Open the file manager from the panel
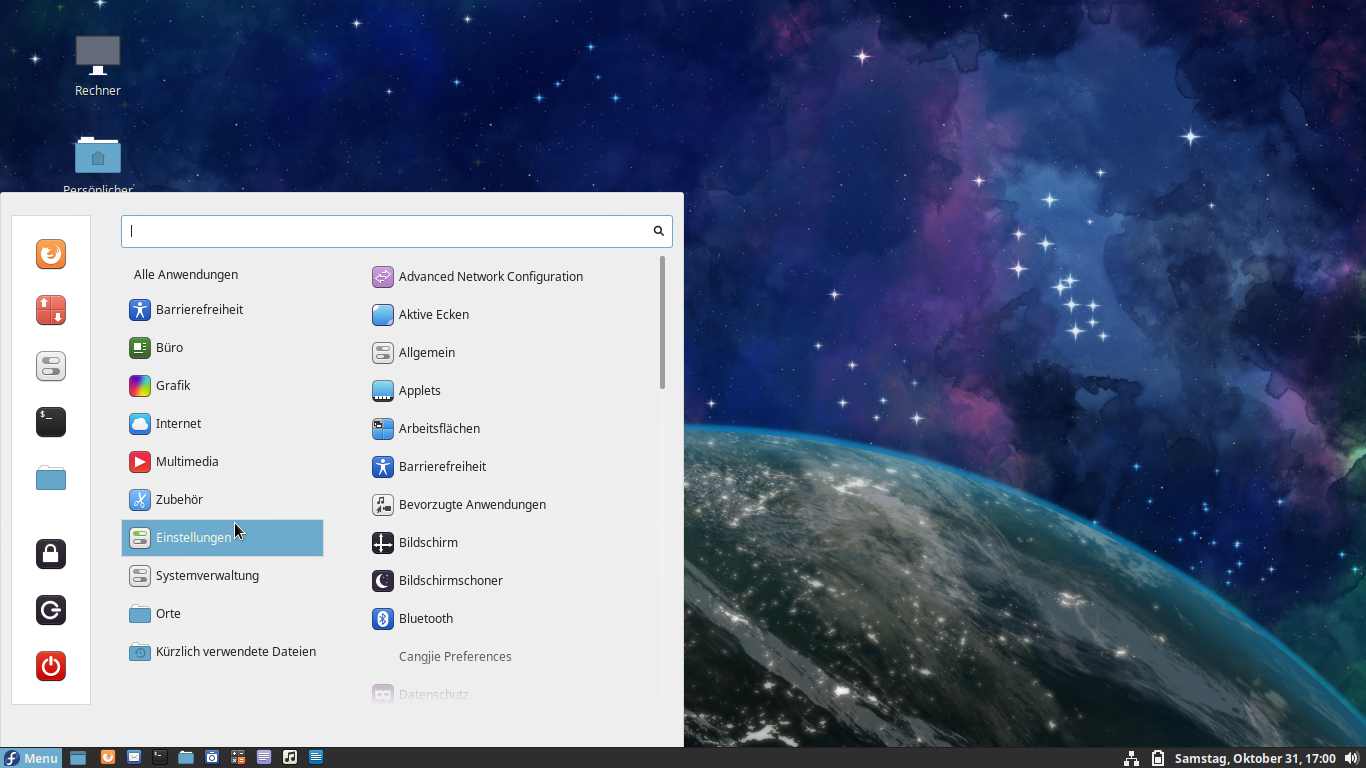This screenshot has width=1366, height=768. (x=186, y=757)
